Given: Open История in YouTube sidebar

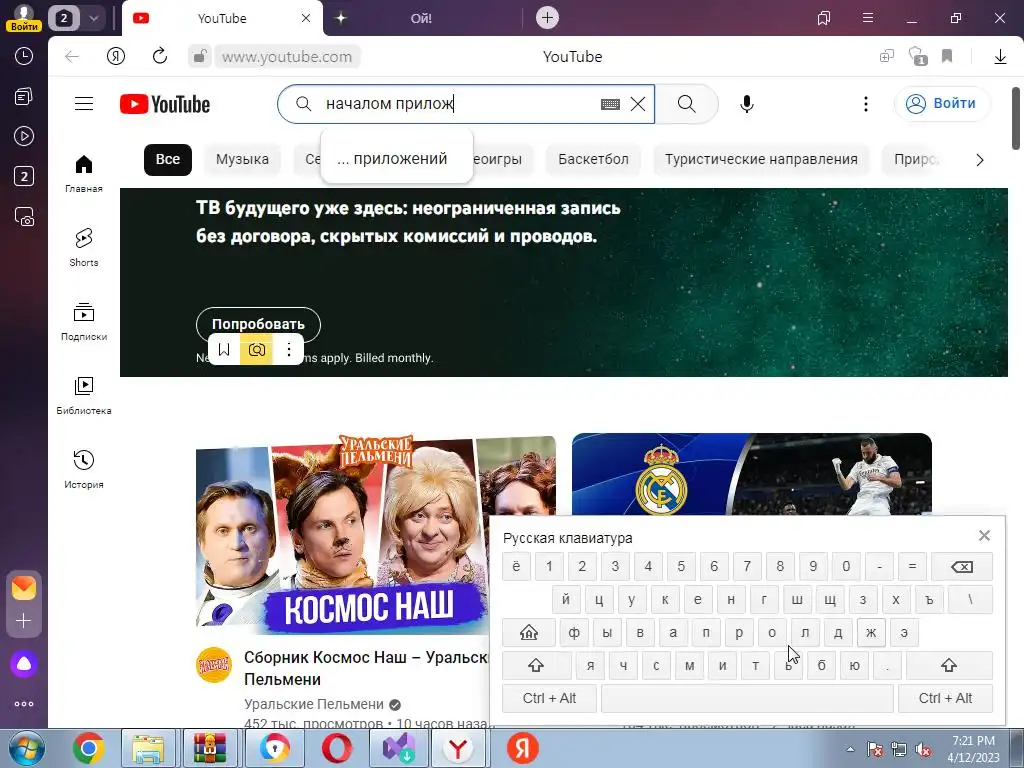Looking at the screenshot, I should click(x=84, y=470).
